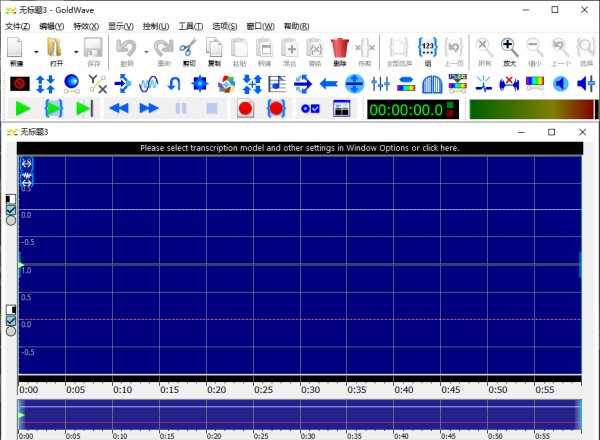The width and height of the screenshot is (600, 440).
Task: Open the 编辑(Y) menu
Action: pyautogui.click(x=52, y=26)
